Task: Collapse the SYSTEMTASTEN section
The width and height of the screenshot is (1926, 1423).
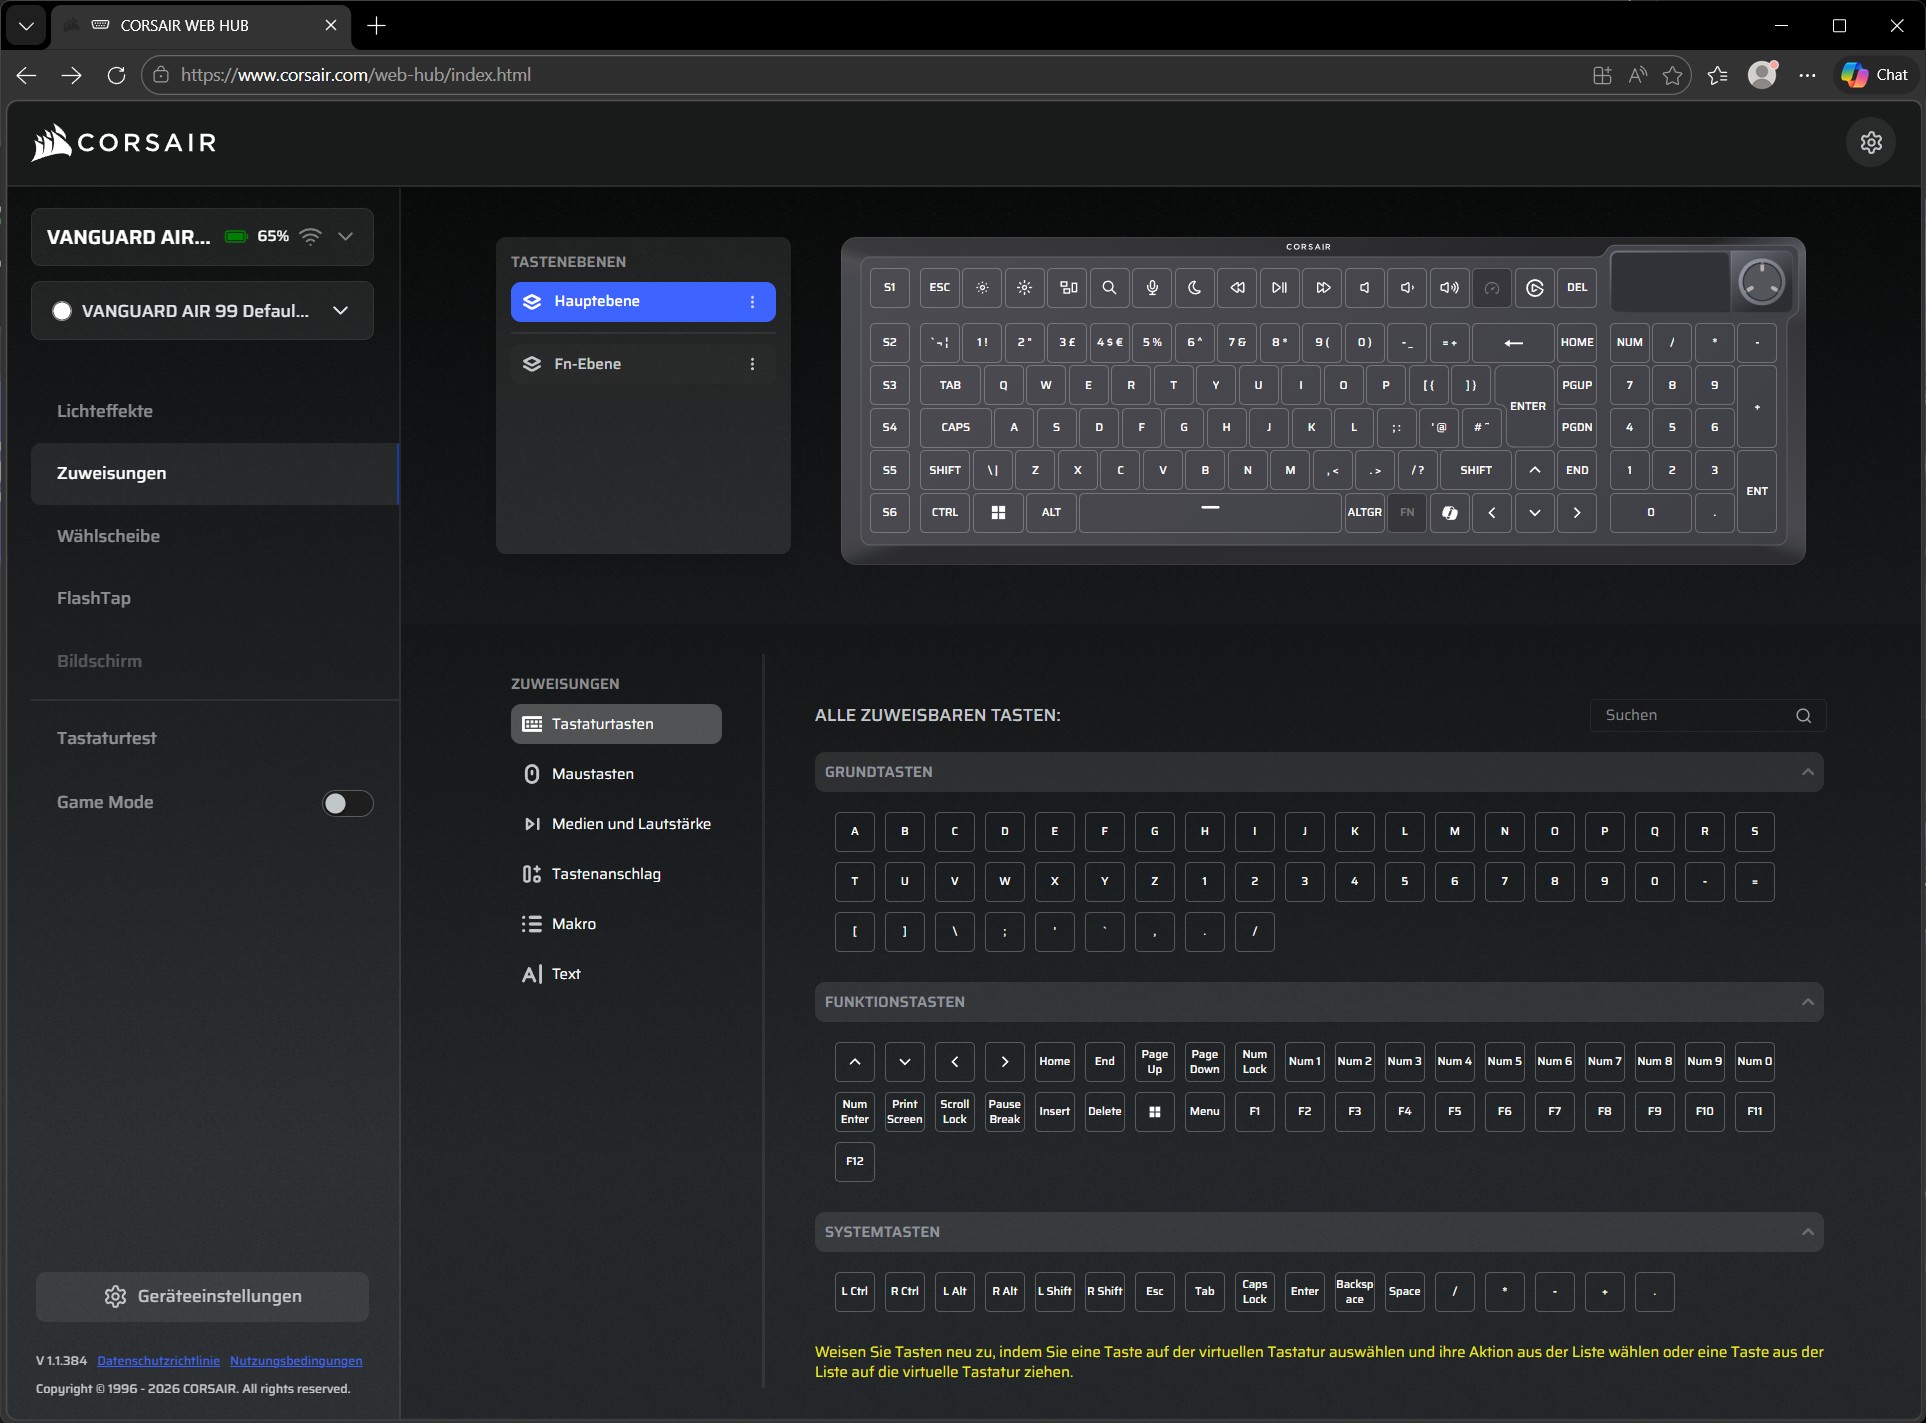Action: point(1807,1232)
